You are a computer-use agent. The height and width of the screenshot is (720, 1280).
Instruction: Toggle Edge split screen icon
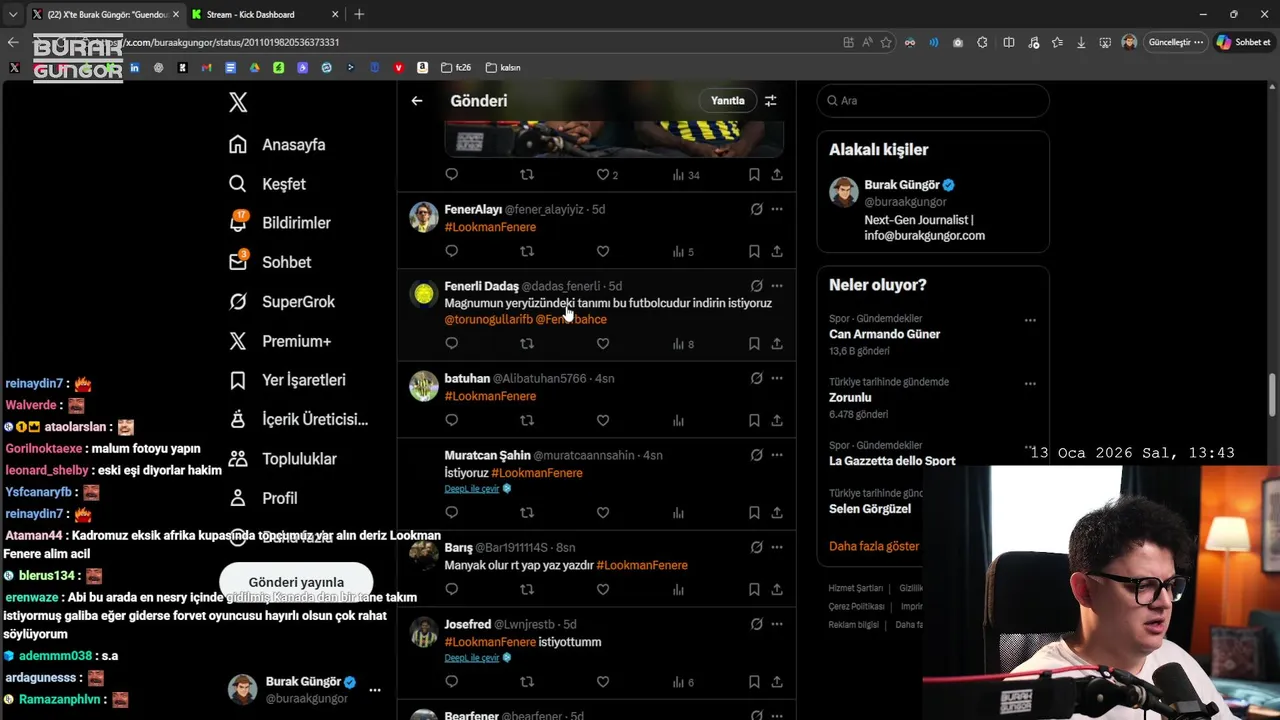[x=1009, y=43]
